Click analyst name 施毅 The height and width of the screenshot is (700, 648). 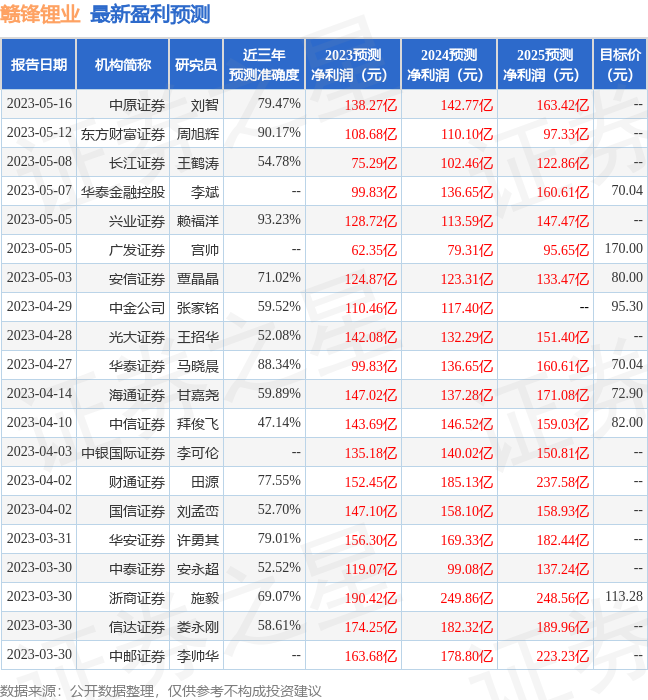click(x=205, y=599)
